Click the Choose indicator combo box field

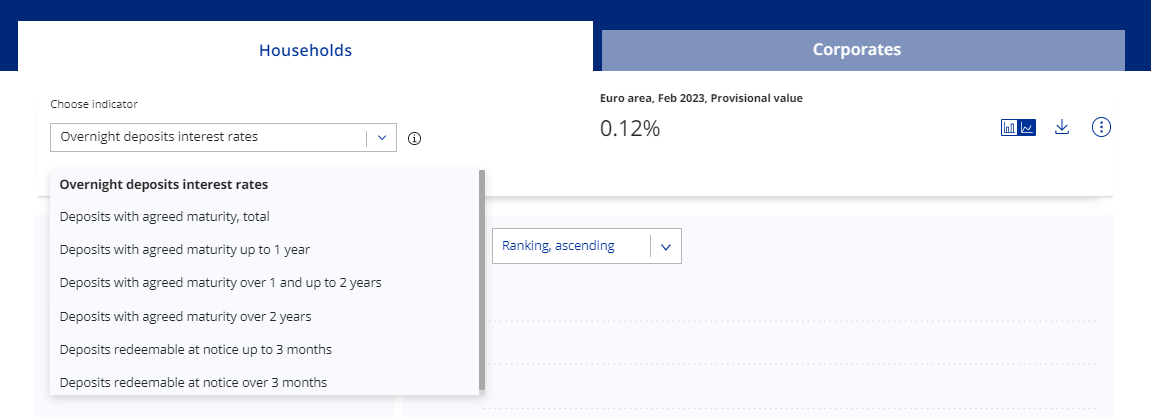[x=210, y=138]
